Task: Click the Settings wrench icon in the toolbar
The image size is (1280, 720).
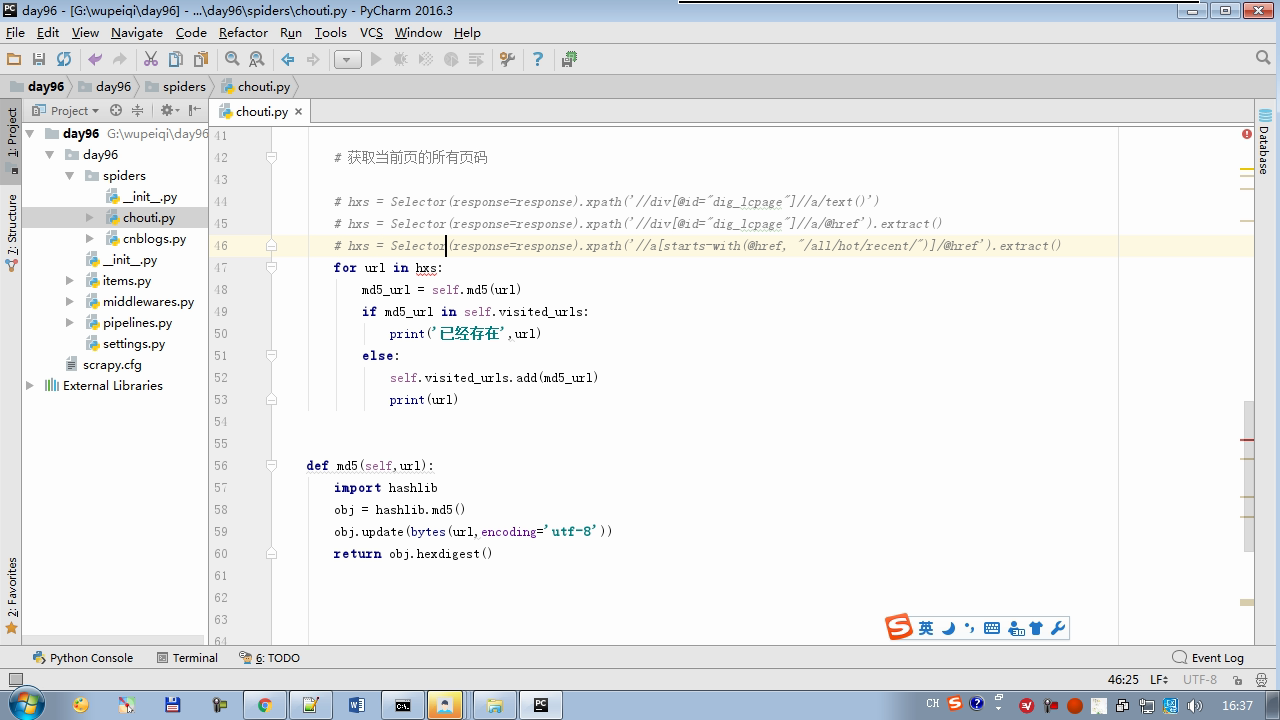Action: tap(507, 60)
